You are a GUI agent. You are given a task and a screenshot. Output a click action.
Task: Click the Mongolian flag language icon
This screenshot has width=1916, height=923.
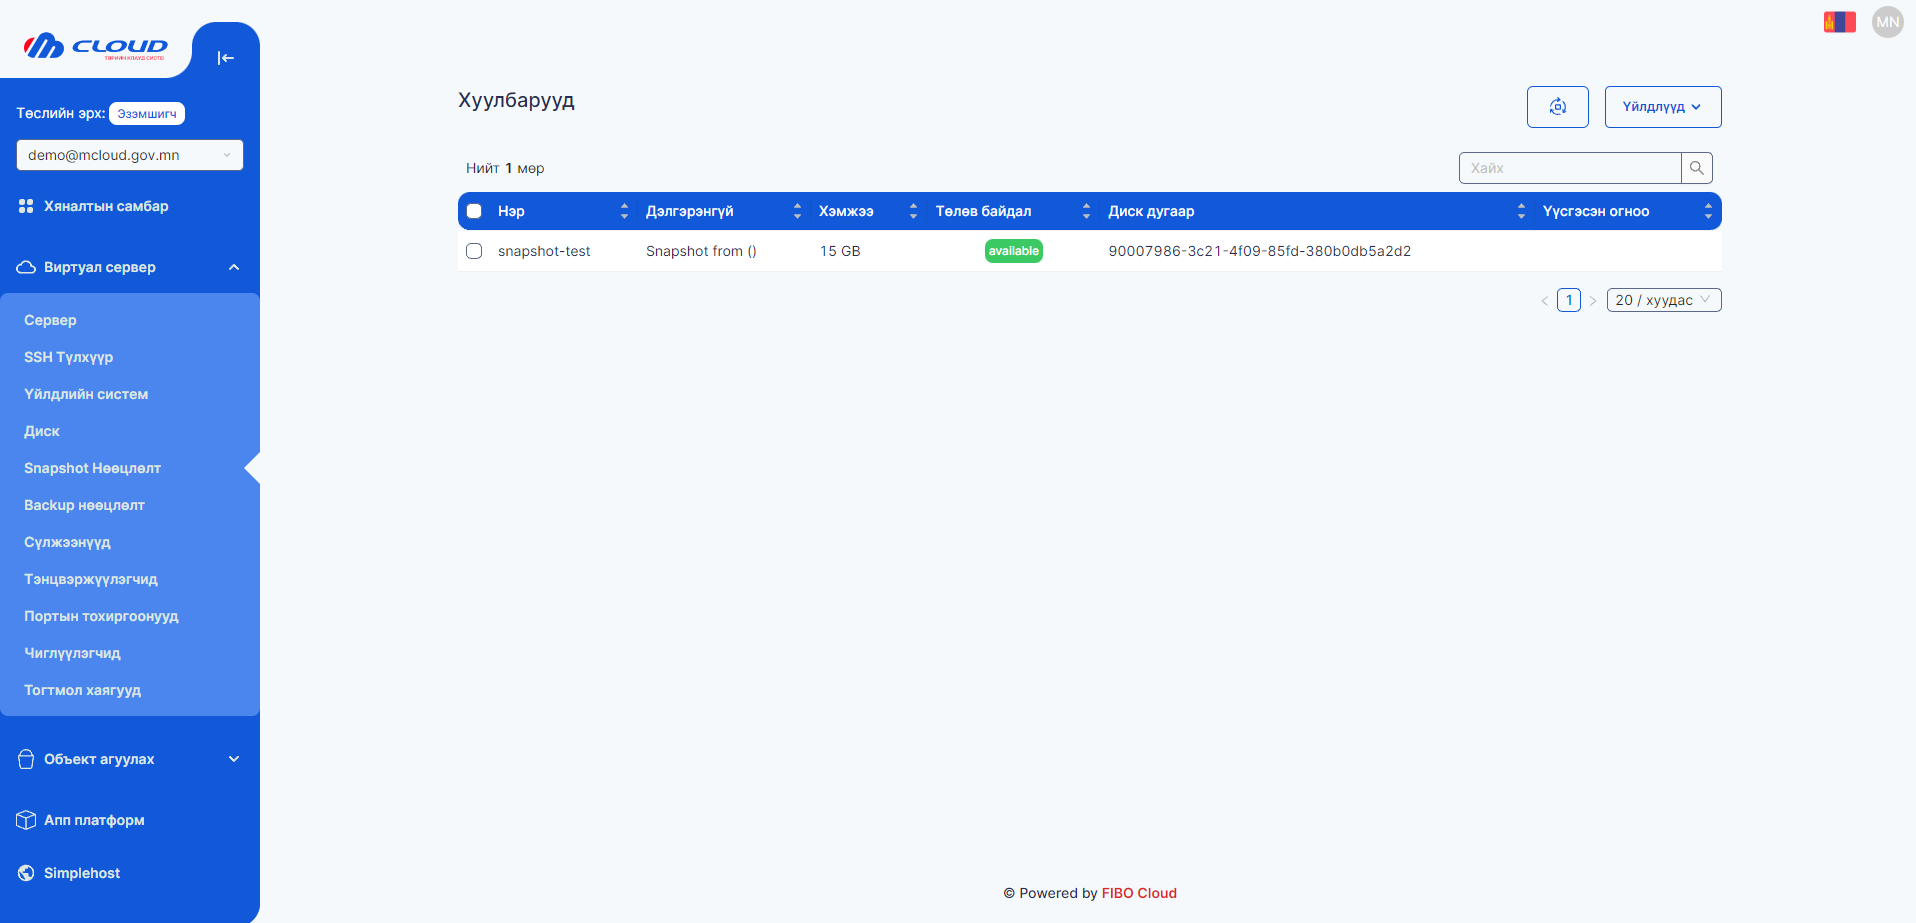pyautogui.click(x=1839, y=22)
